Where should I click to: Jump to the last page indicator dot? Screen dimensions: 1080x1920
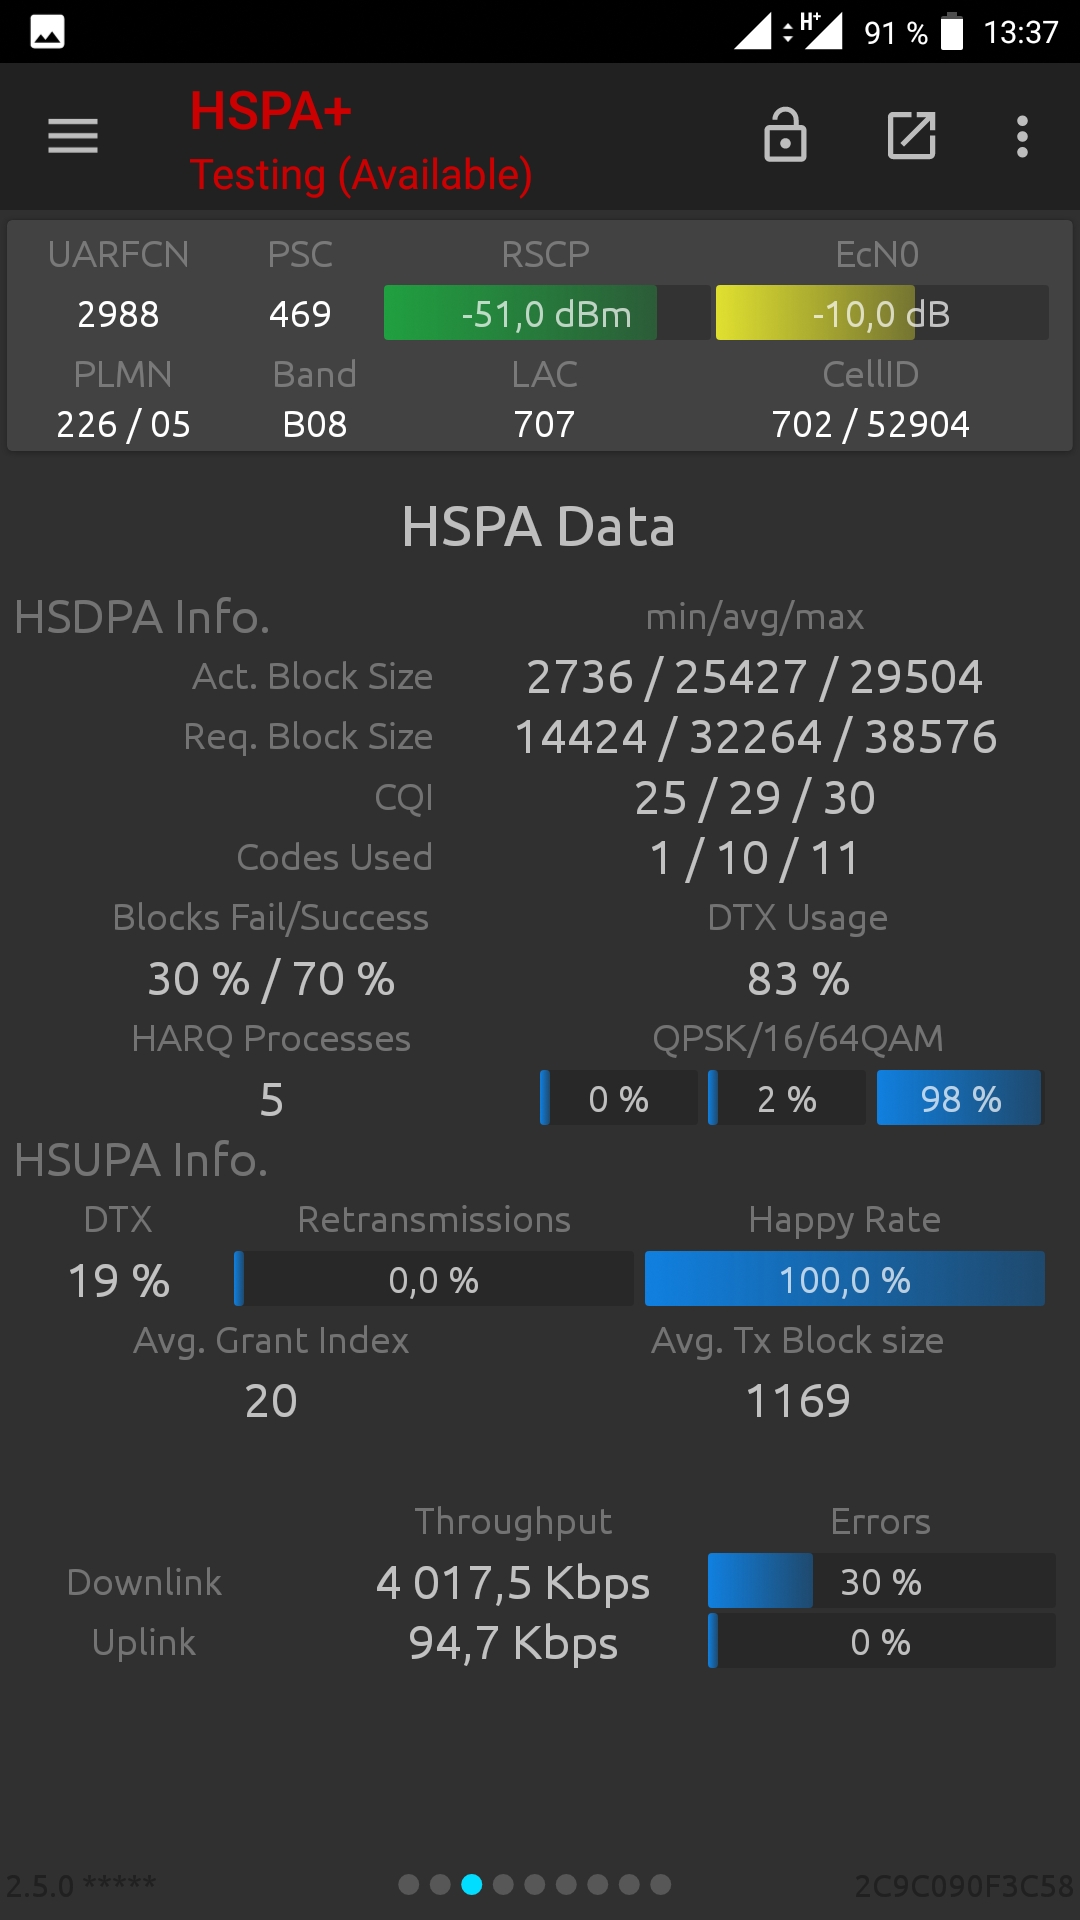pyautogui.click(x=661, y=1885)
